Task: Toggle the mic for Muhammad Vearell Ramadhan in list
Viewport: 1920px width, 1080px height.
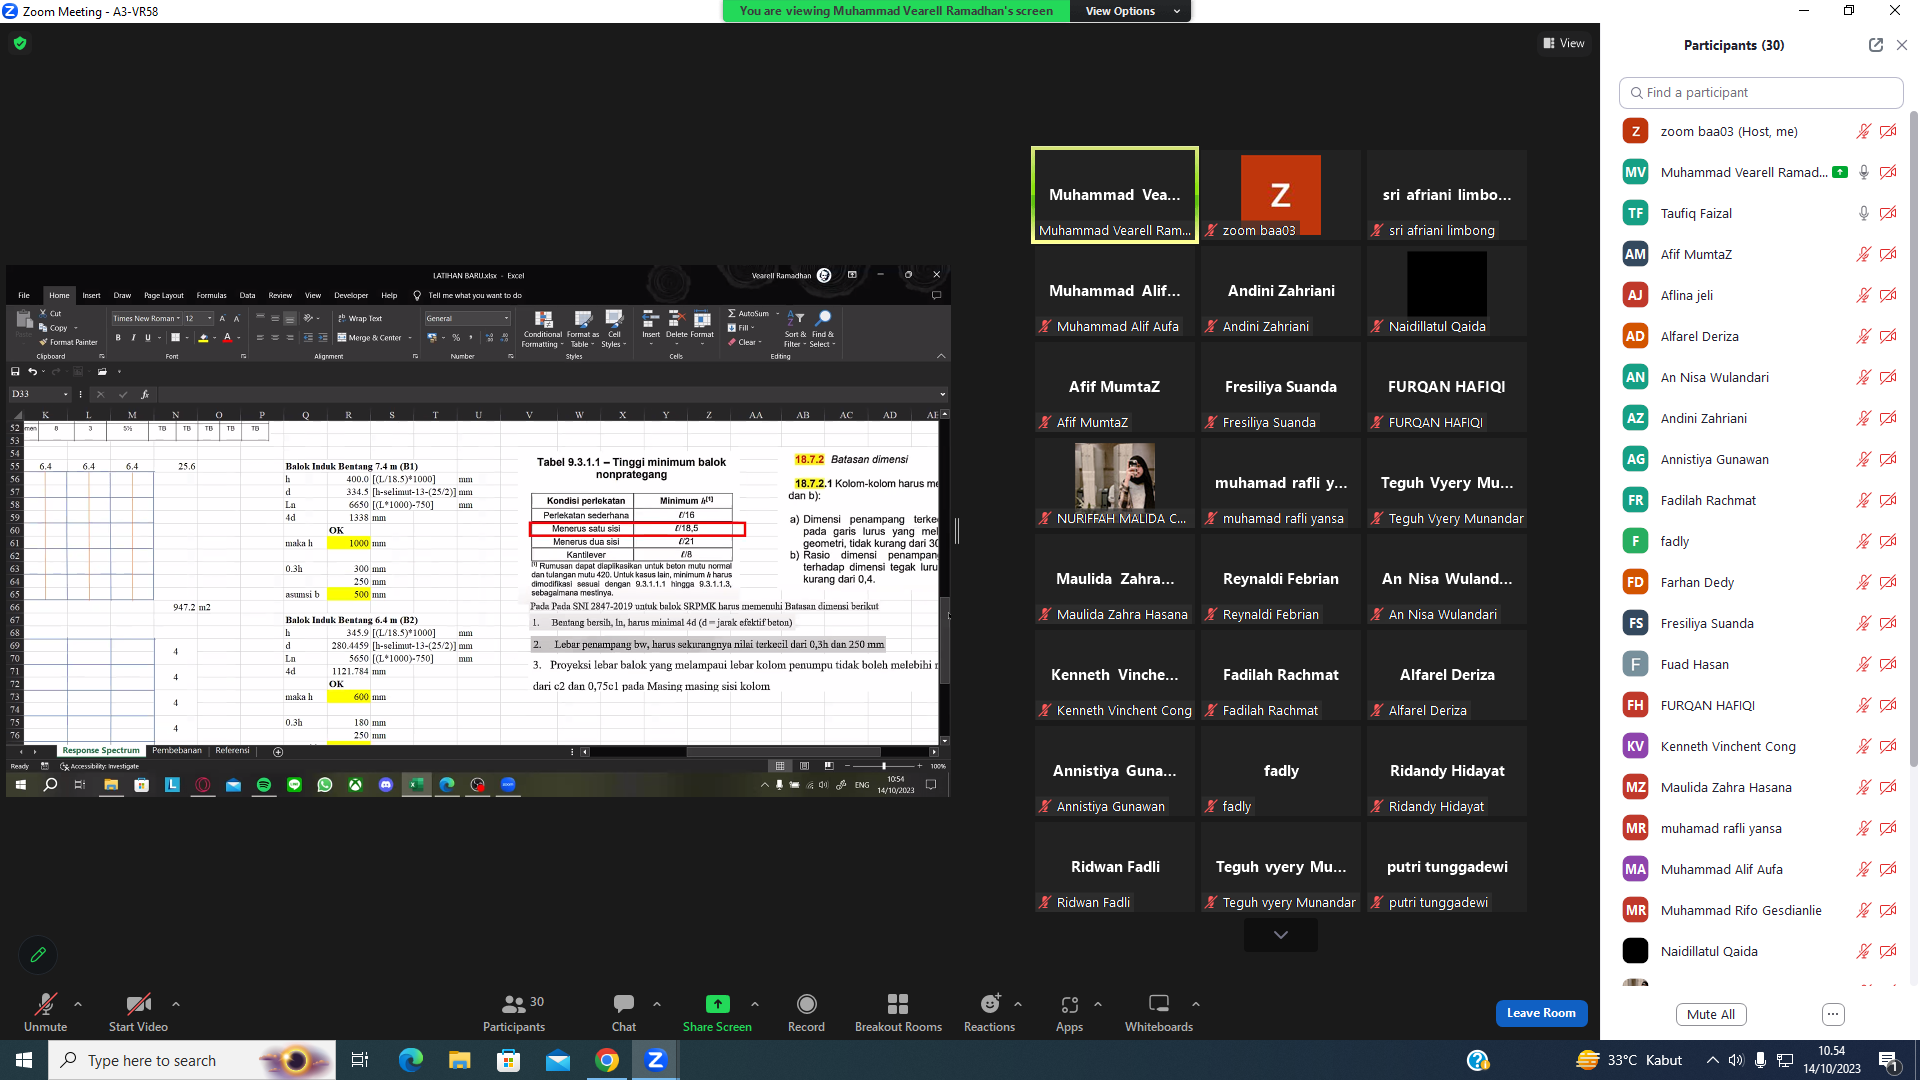Action: tap(1863, 172)
